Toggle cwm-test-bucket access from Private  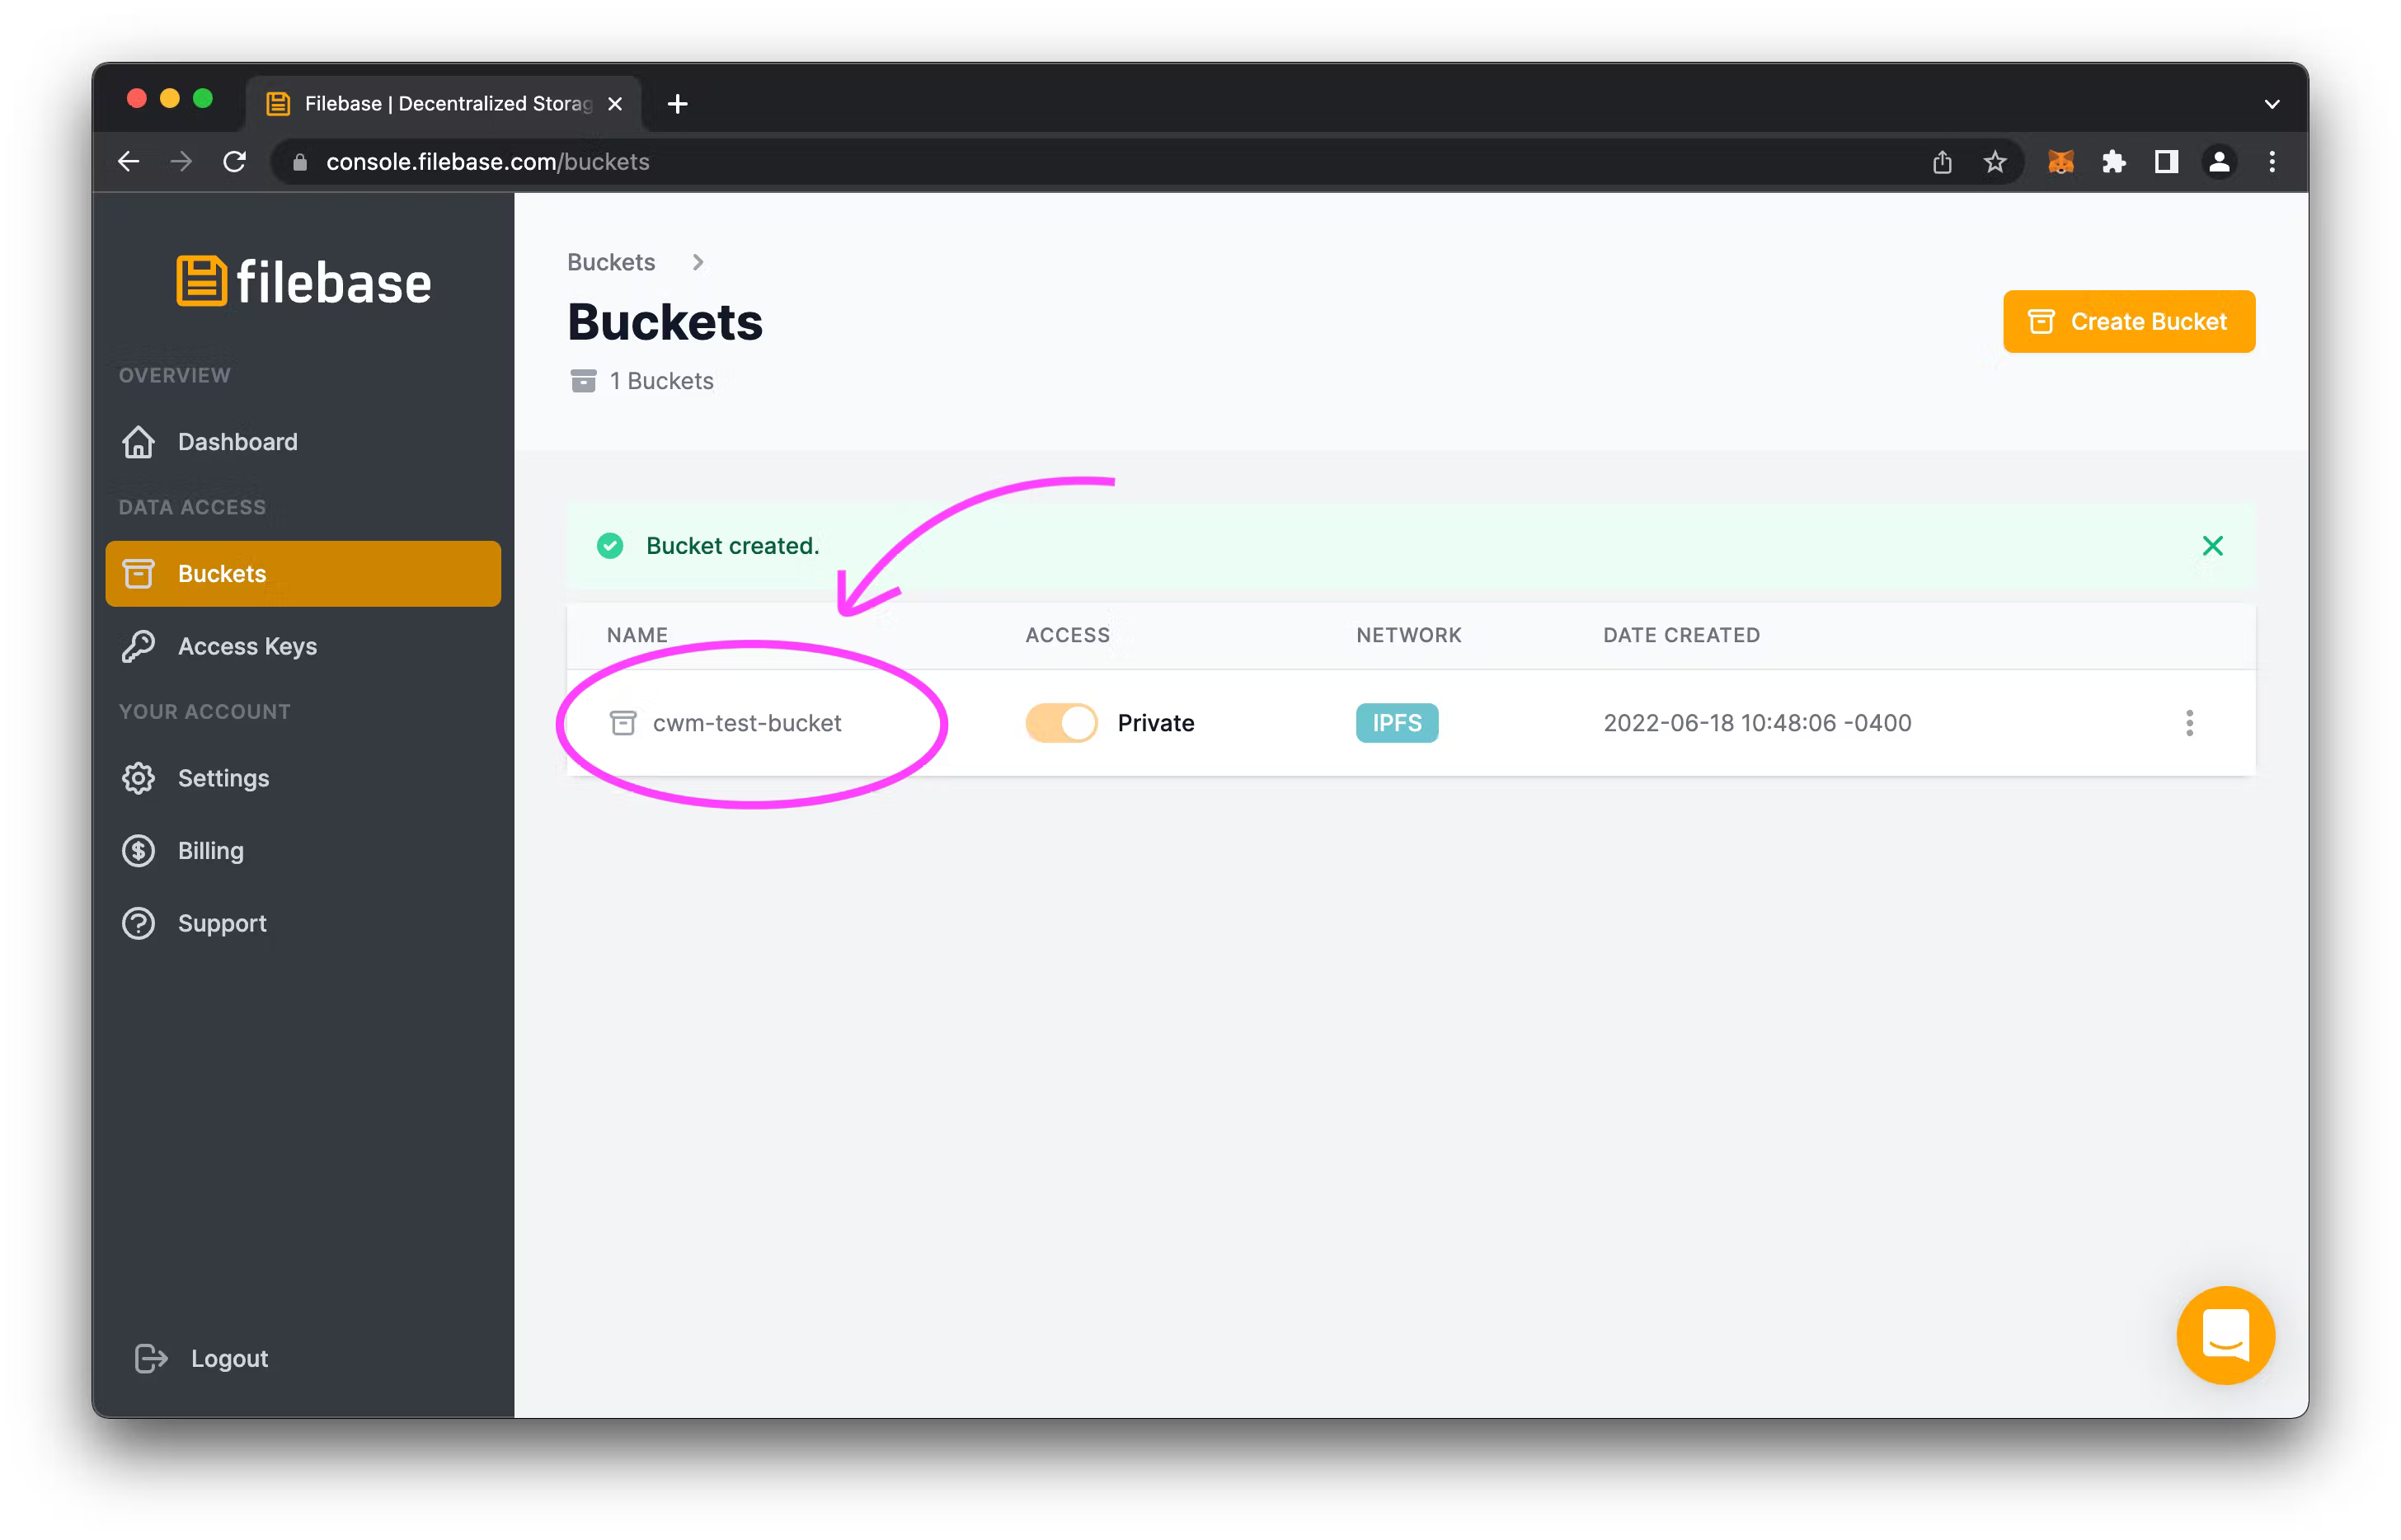pos(1061,722)
